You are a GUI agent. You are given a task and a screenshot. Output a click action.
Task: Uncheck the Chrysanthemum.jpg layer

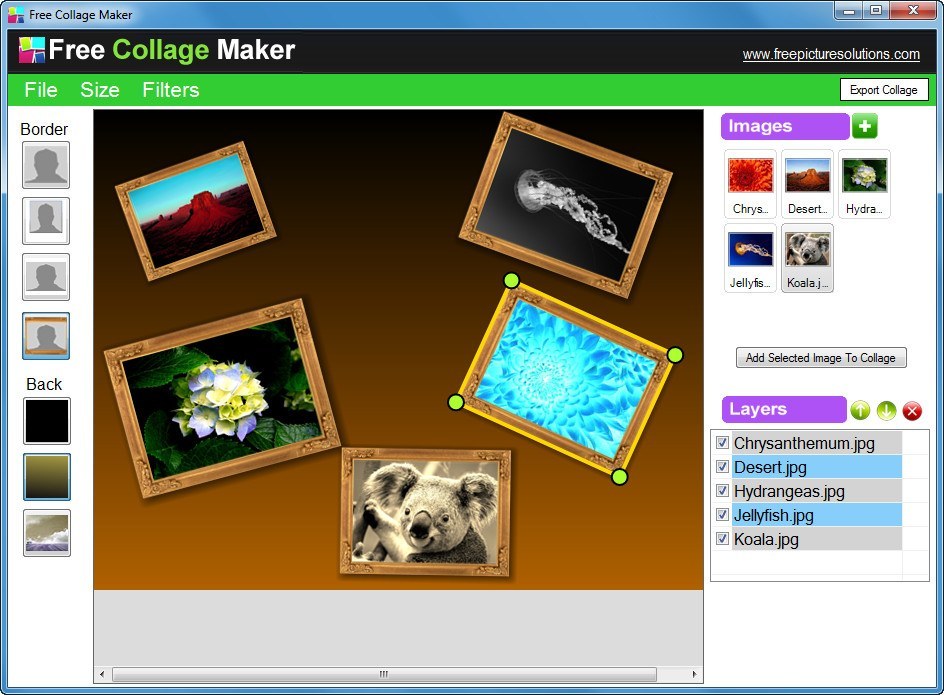click(723, 442)
